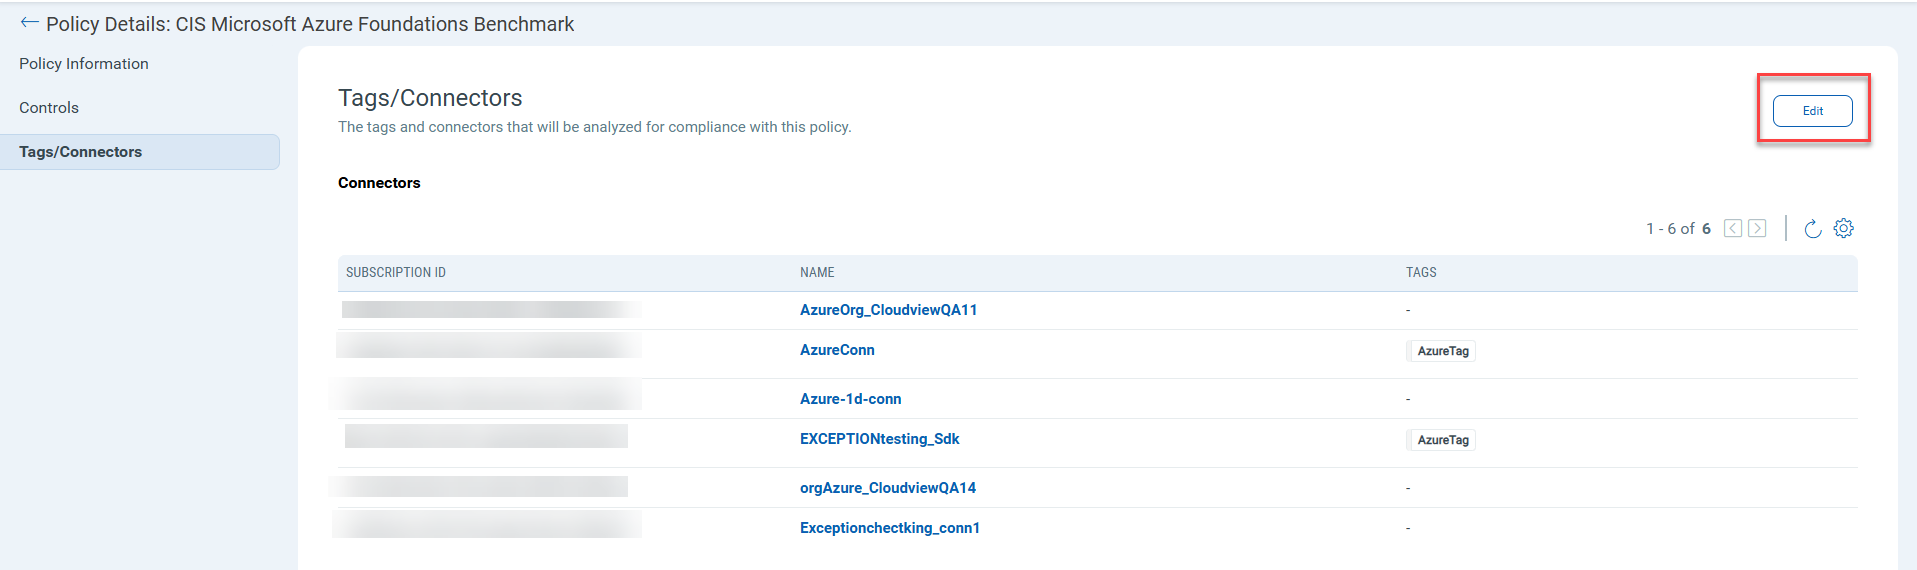Open the AzureConn connector link
This screenshot has width=1917, height=570.
pos(837,350)
